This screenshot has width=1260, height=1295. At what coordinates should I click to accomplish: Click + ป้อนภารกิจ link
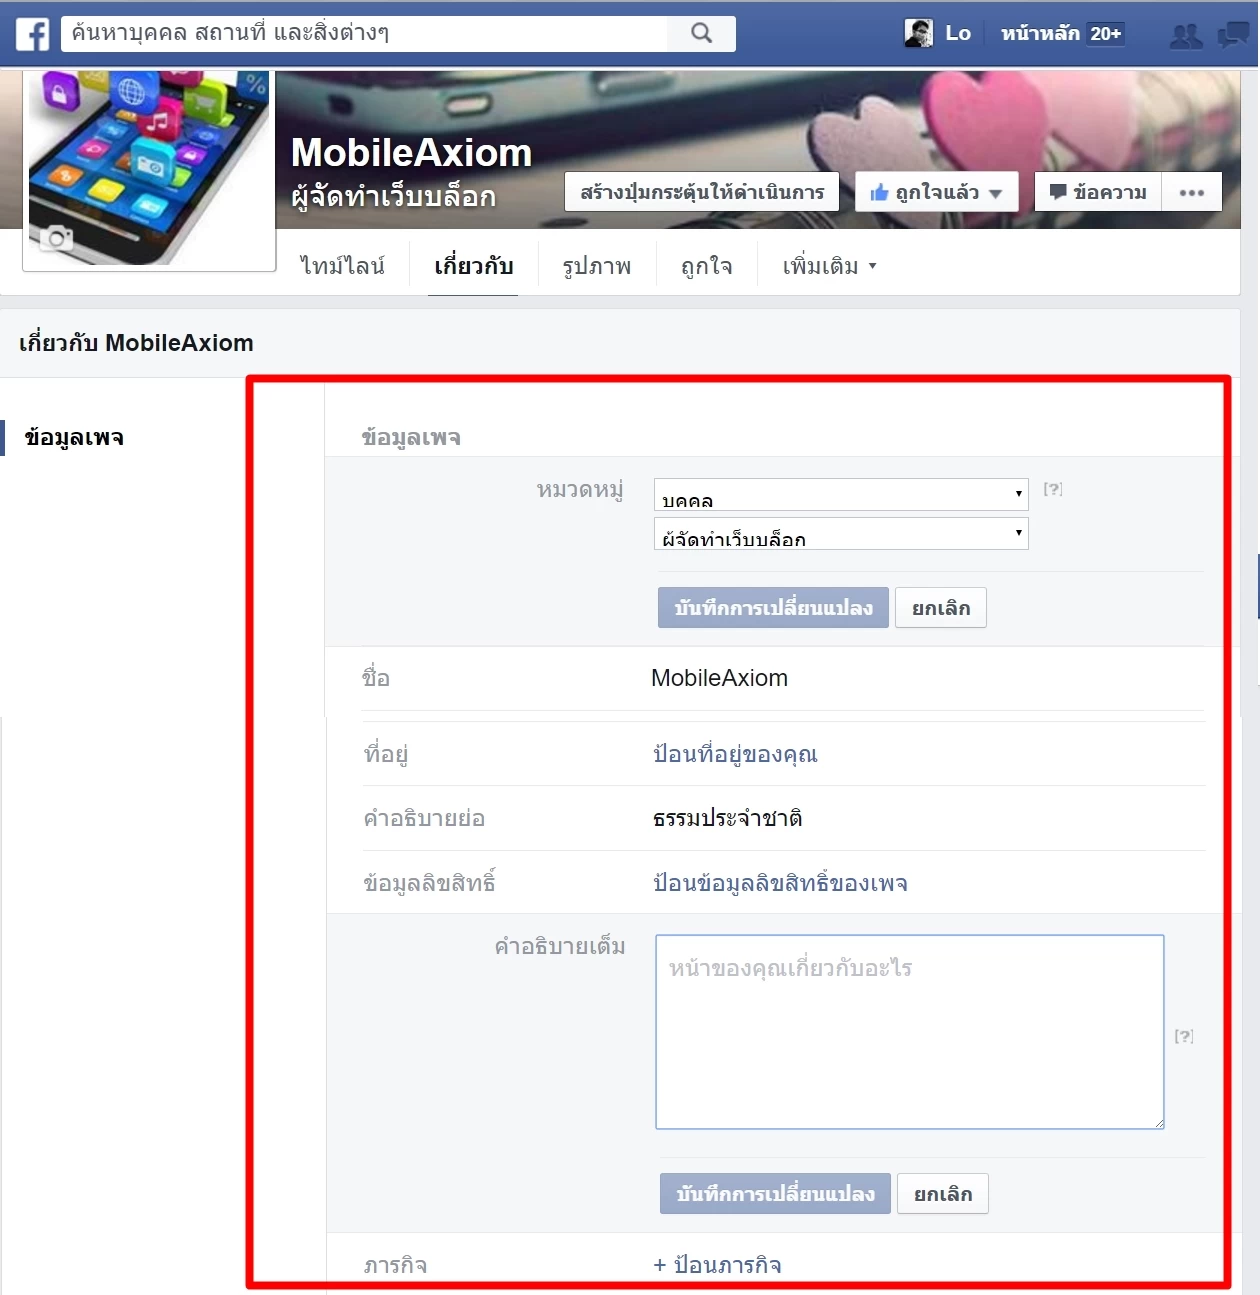click(x=717, y=1265)
